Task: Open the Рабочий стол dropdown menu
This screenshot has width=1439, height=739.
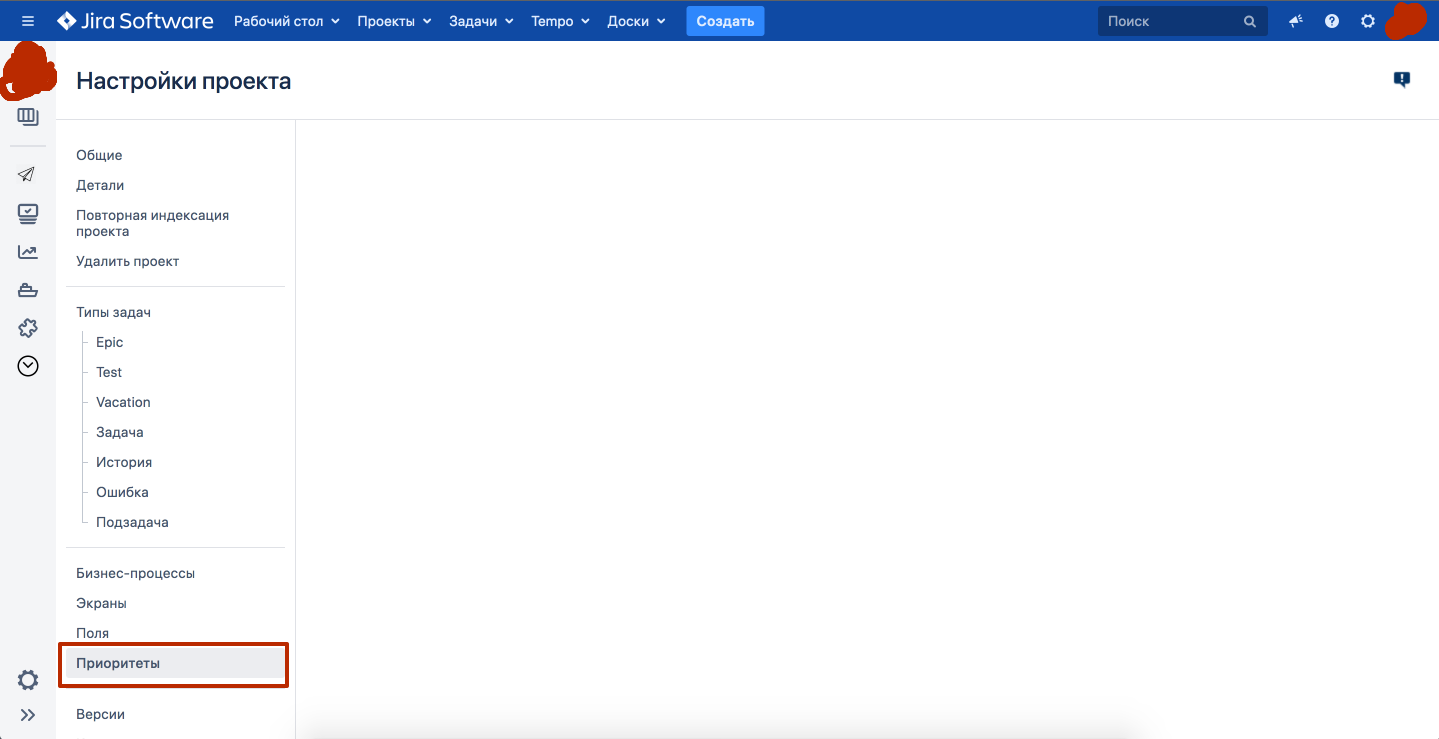Action: pyautogui.click(x=286, y=21)
